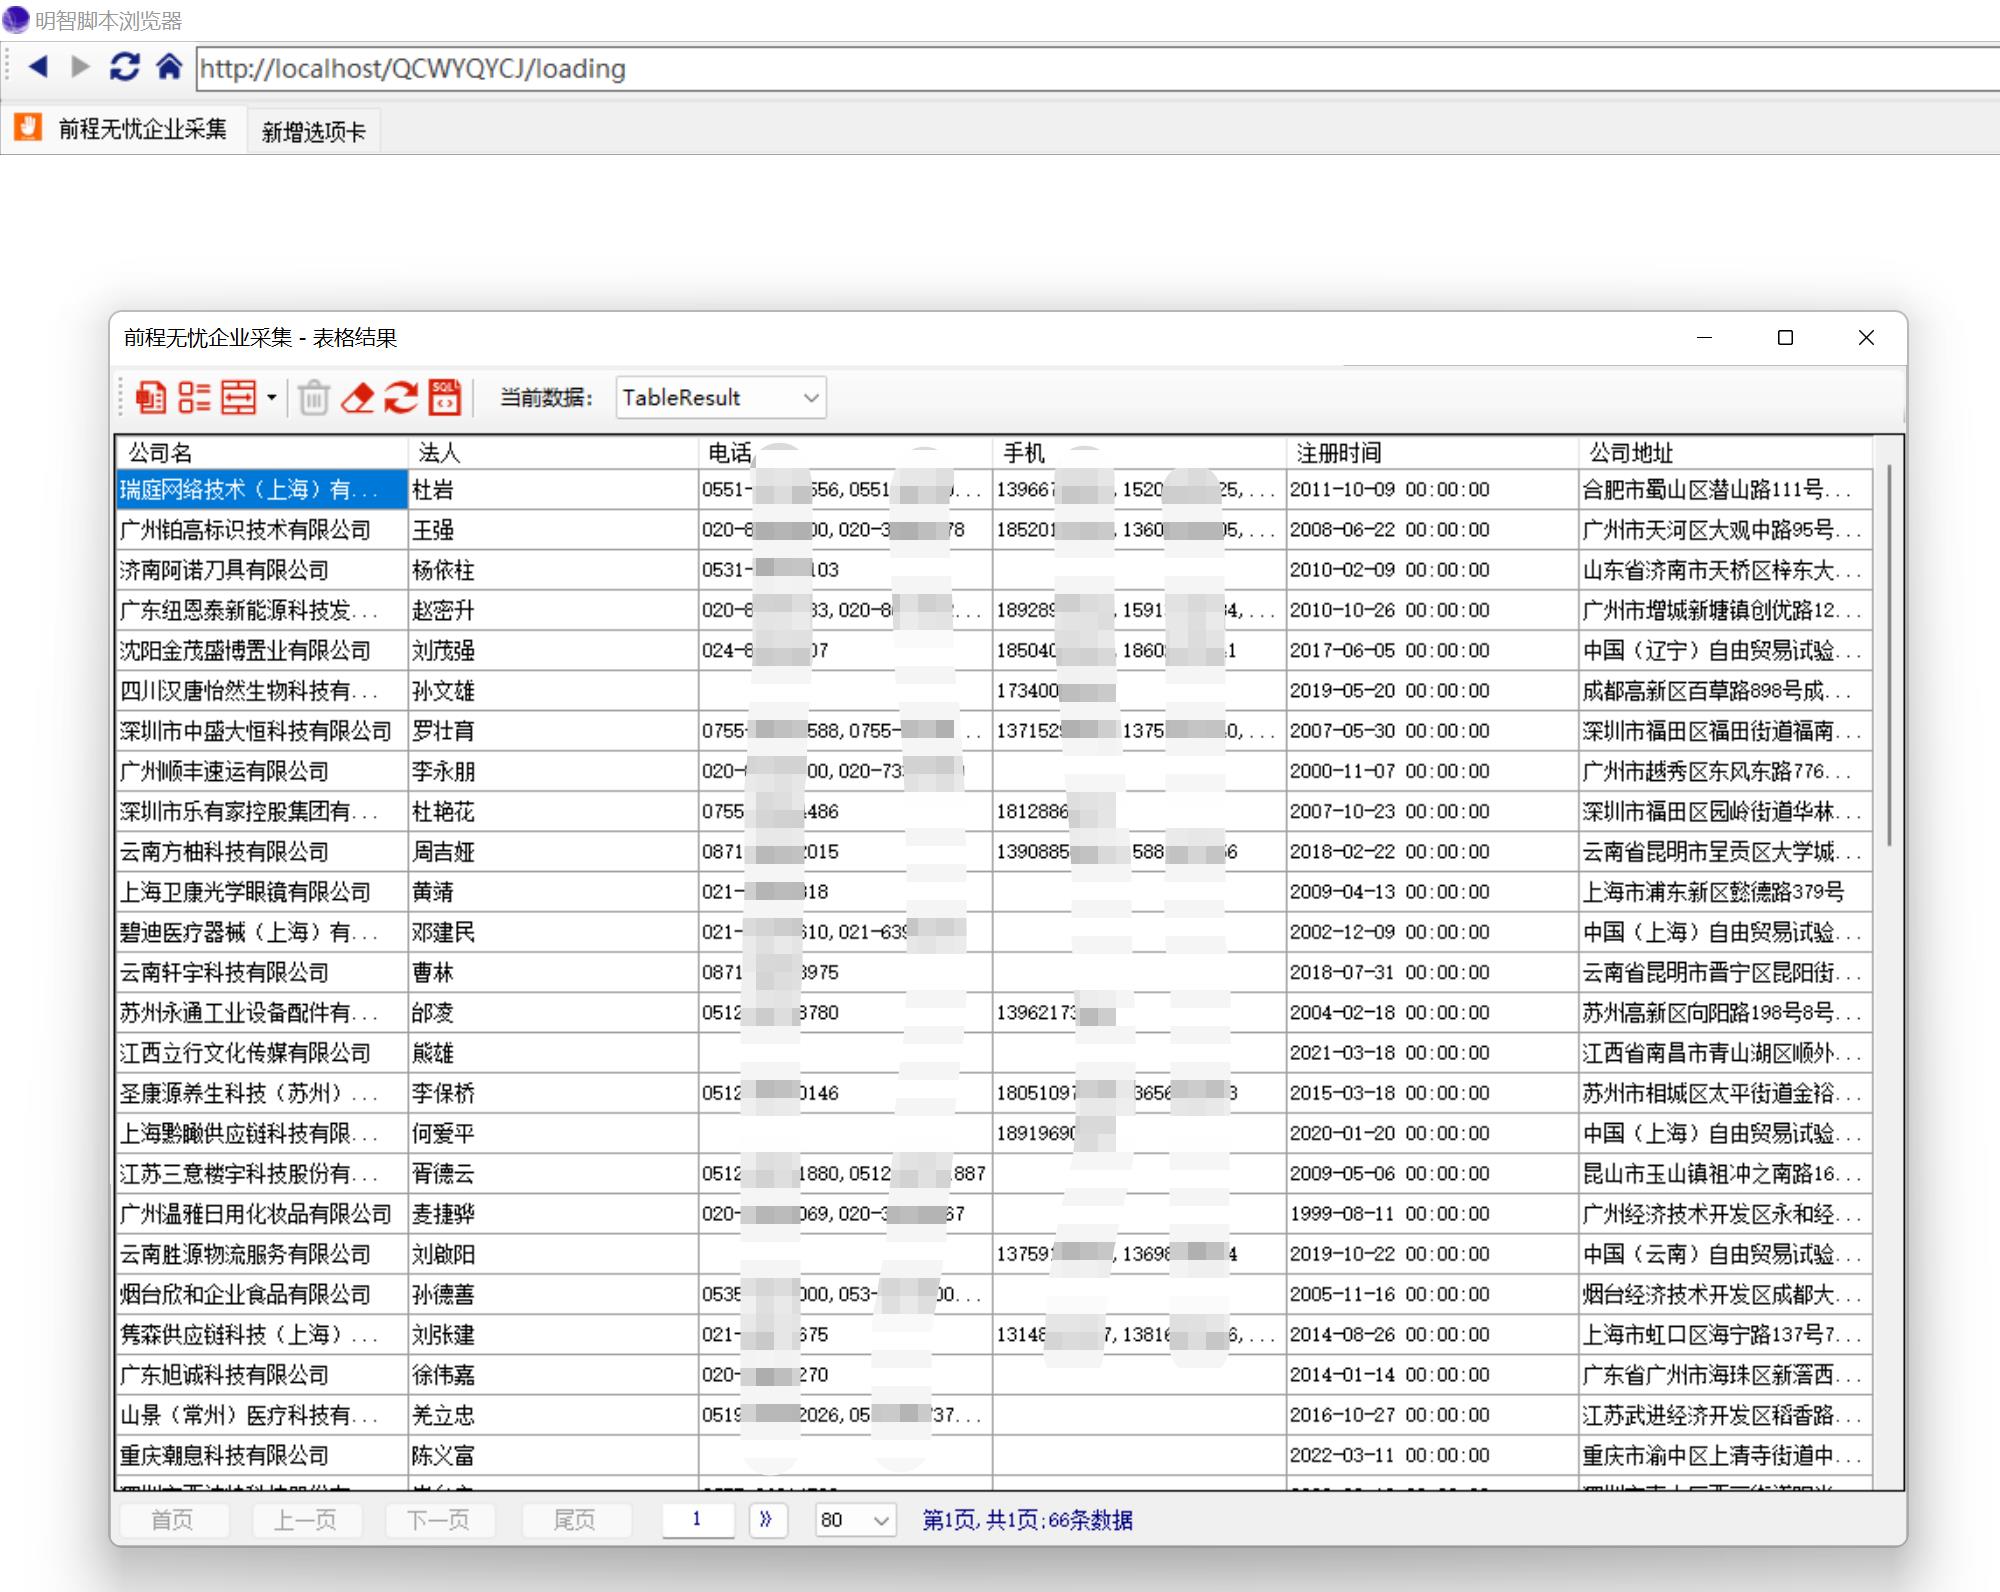
Task: Click the browser forward arrow
Action: point(81,67)
